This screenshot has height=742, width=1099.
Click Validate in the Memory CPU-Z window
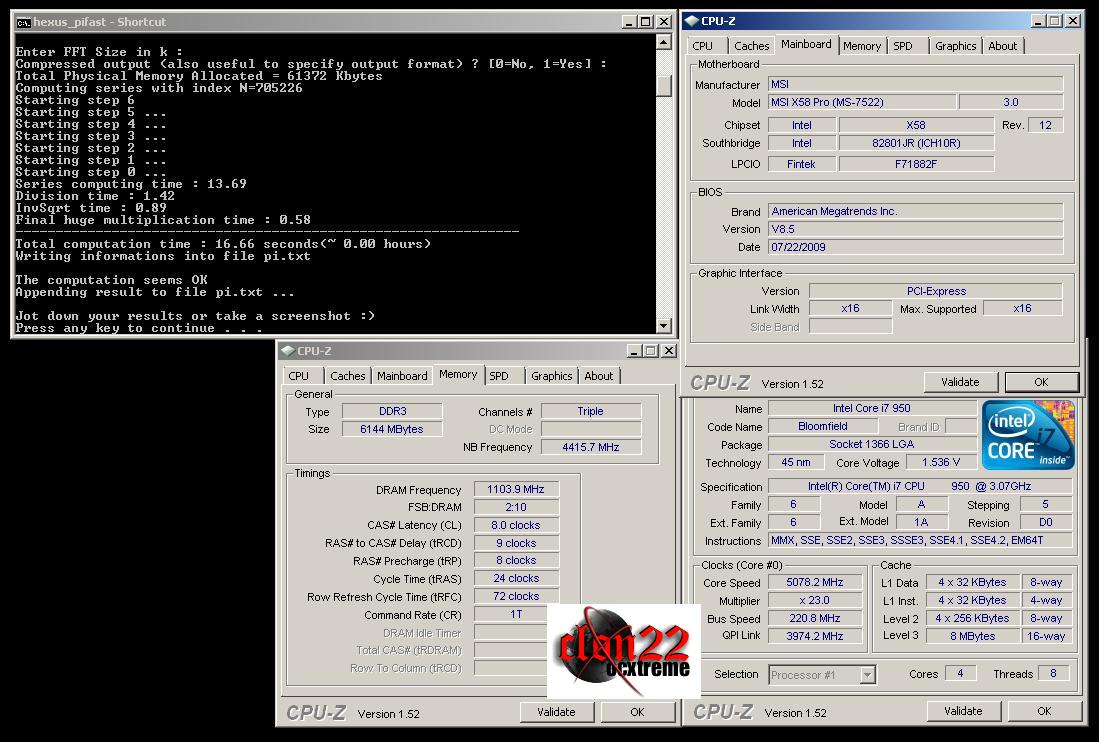coord(556,712)
